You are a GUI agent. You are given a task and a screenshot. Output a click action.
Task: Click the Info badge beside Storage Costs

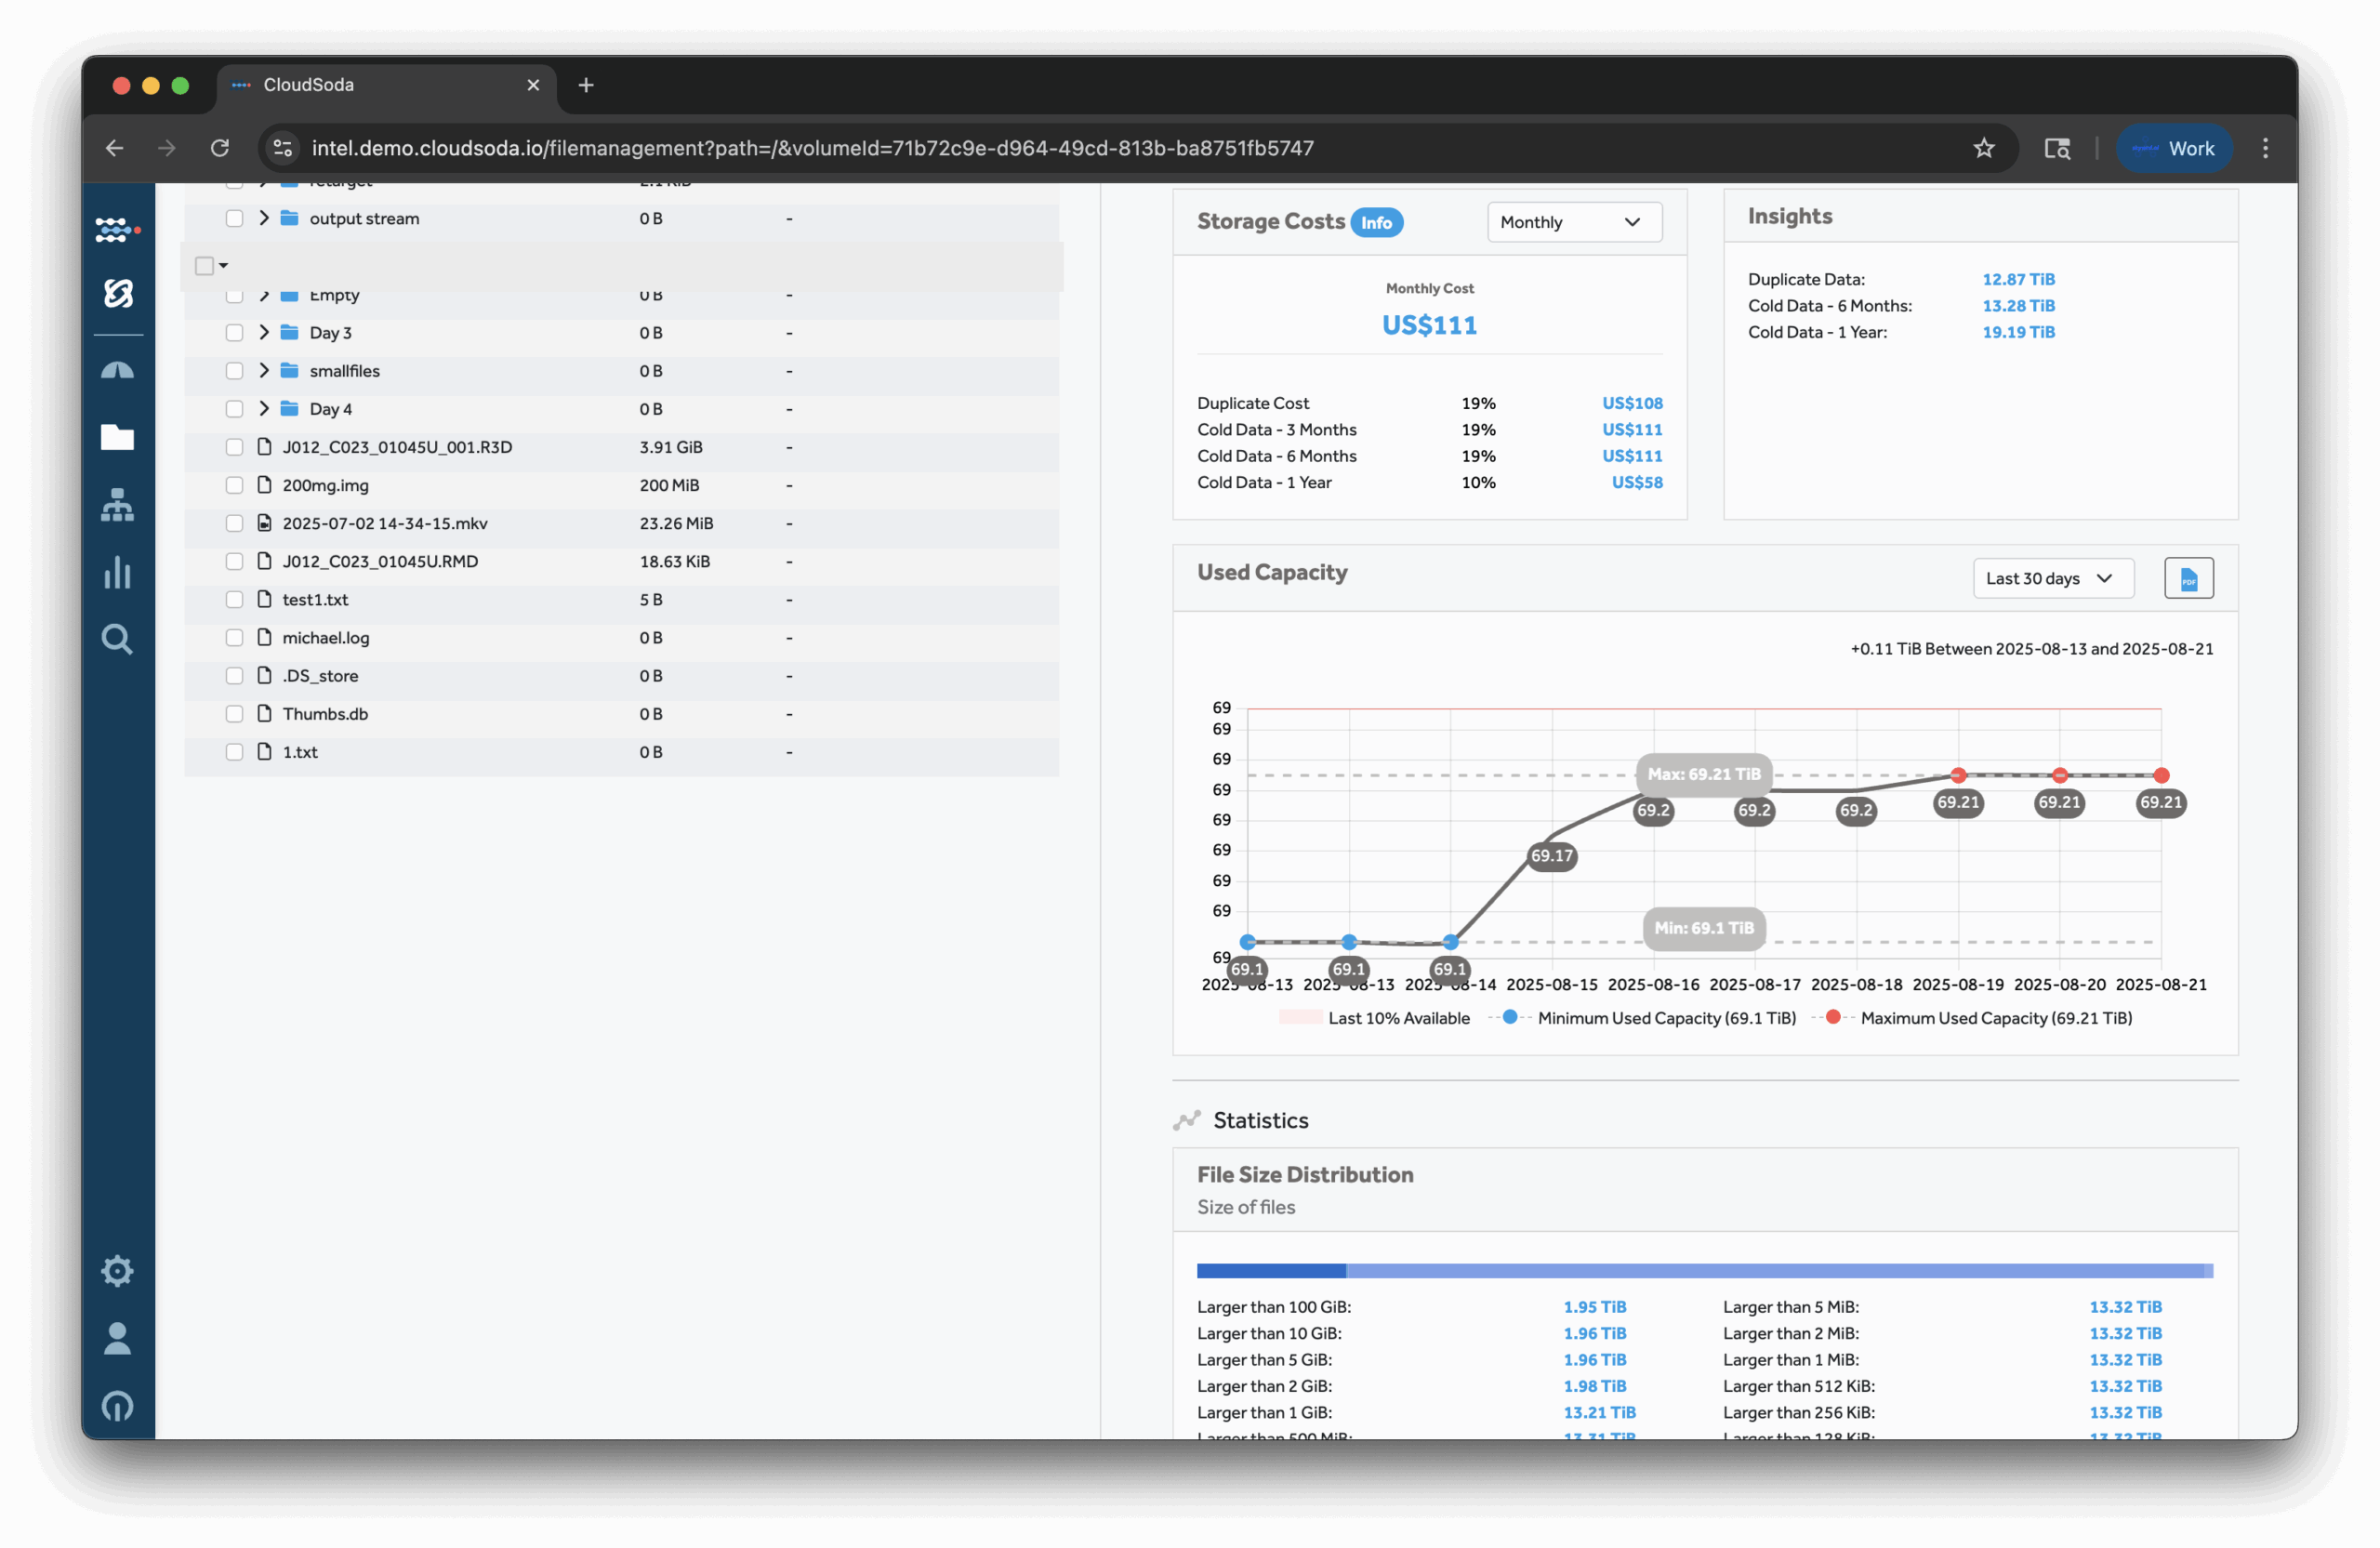coord(1376,222)
